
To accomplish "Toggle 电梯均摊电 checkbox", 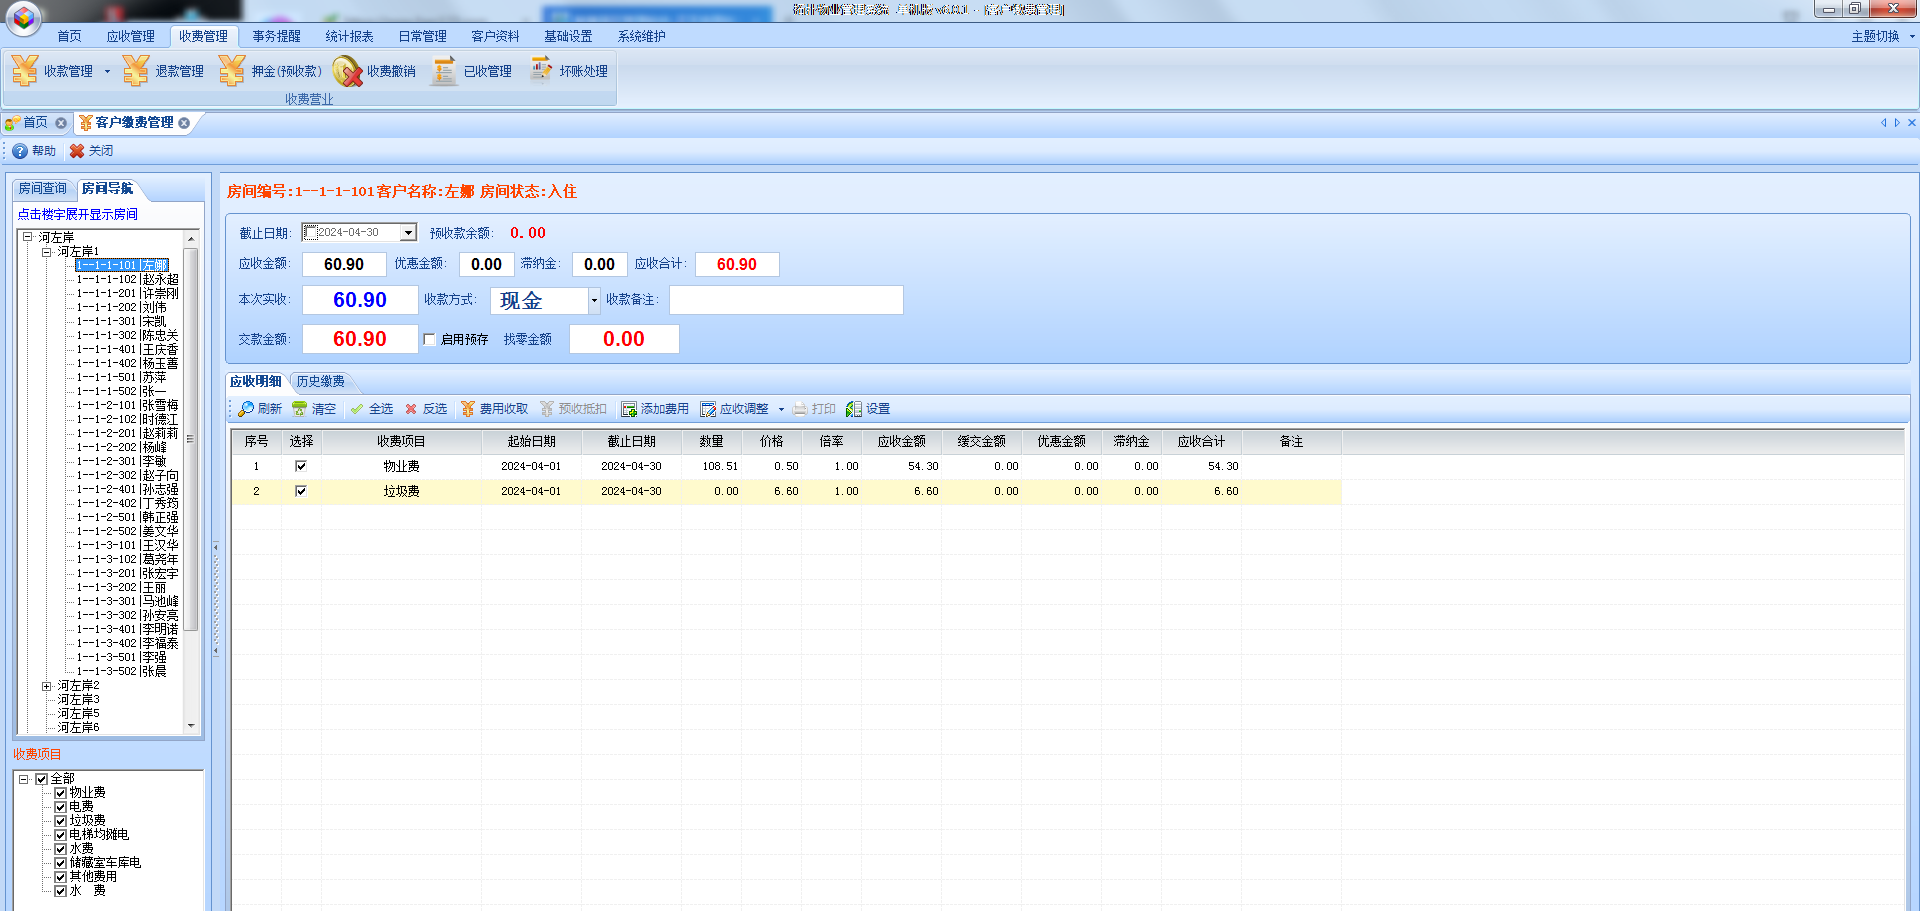I will coord(60,835).
